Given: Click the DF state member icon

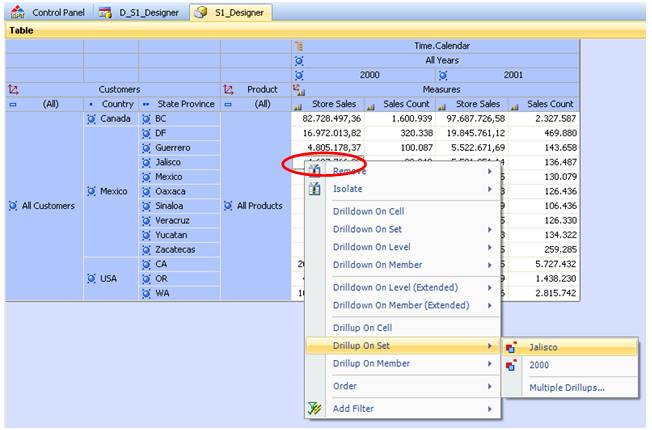Looking at the screenshot, I should (146, 133).
